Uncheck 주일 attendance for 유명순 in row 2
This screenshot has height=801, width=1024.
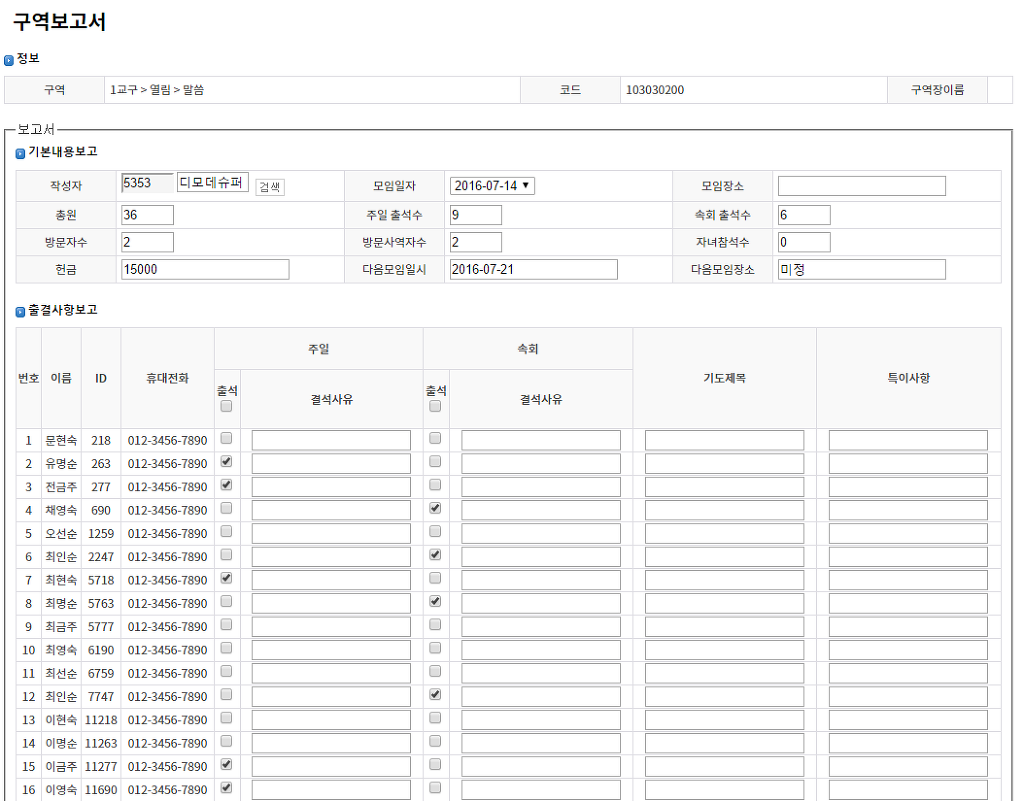pyautogui.click(x=226, y=462)
